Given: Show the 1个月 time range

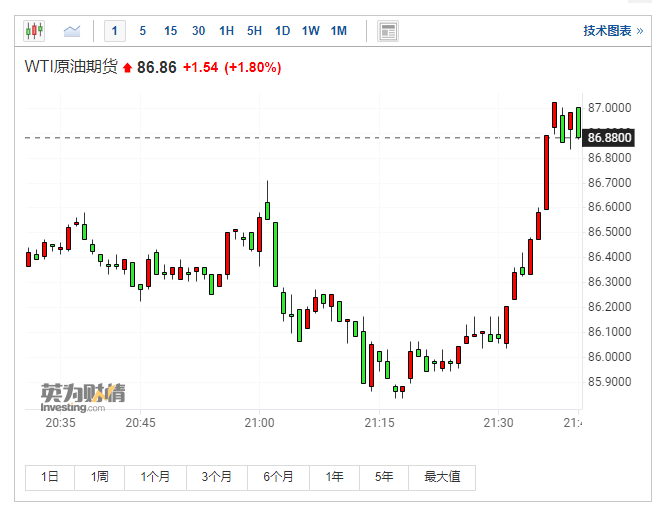Looking at the screenshot, I should 155,477.
